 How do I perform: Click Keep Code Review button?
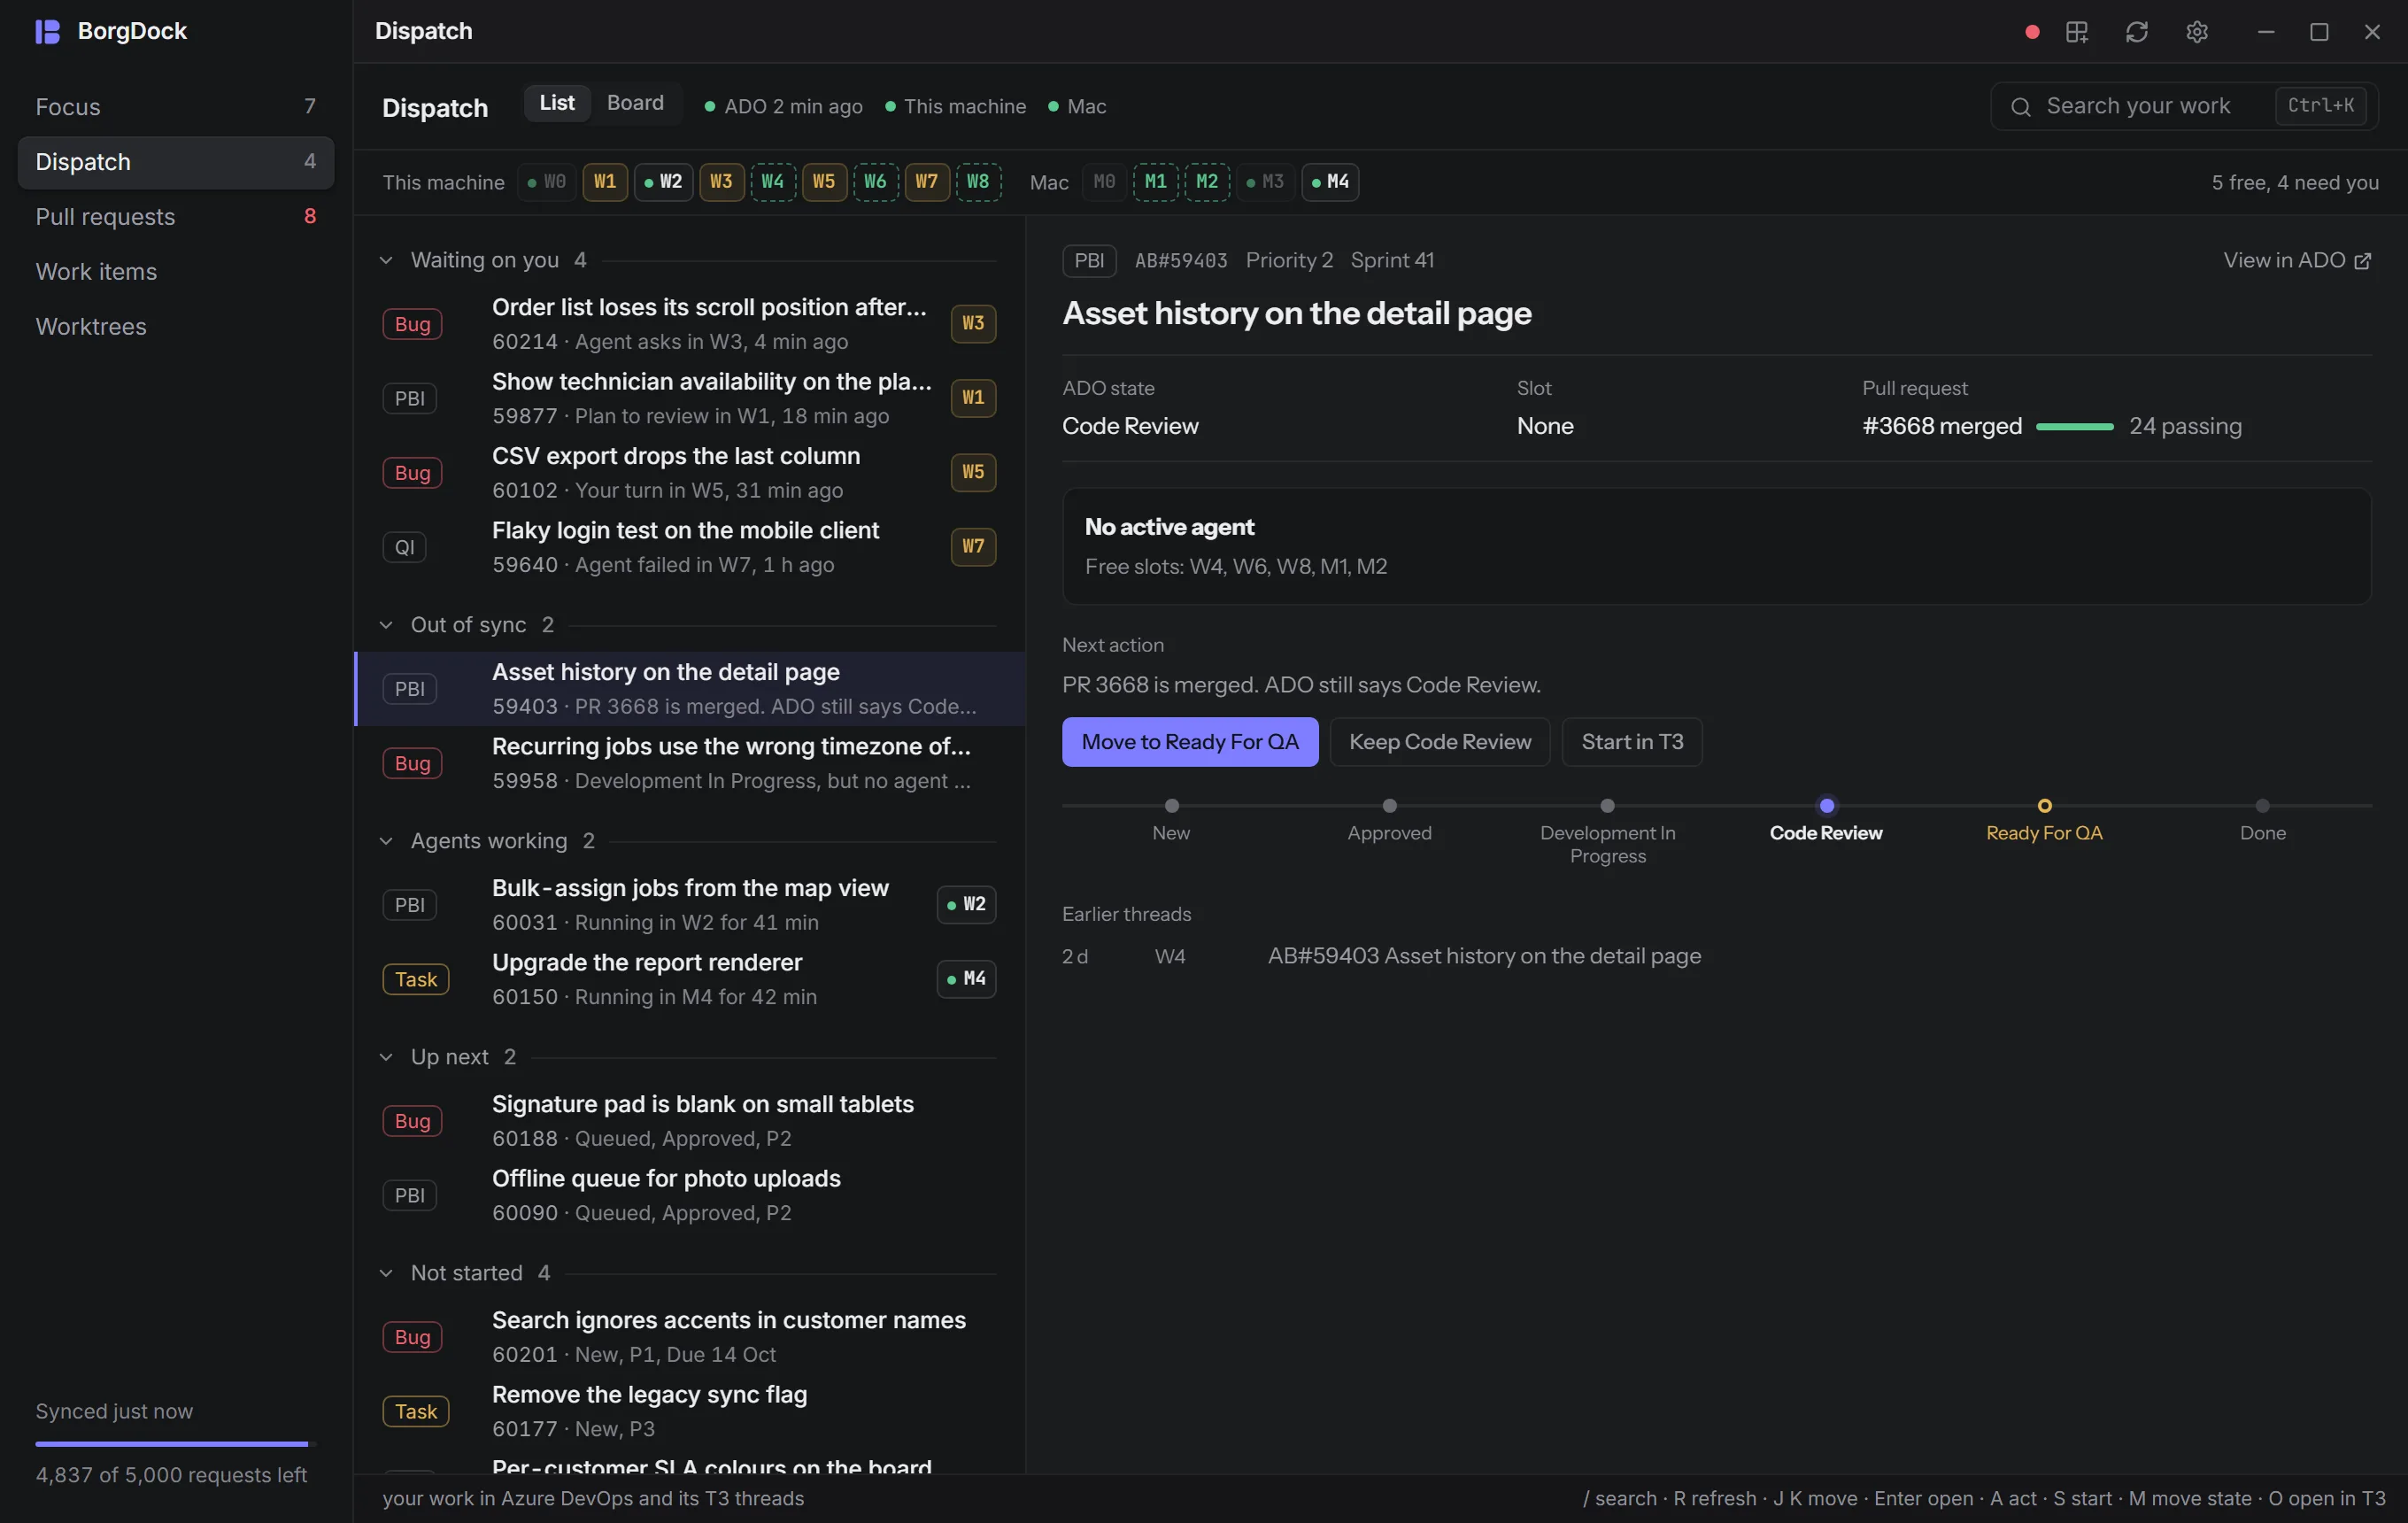click(x=1440, y=743)
